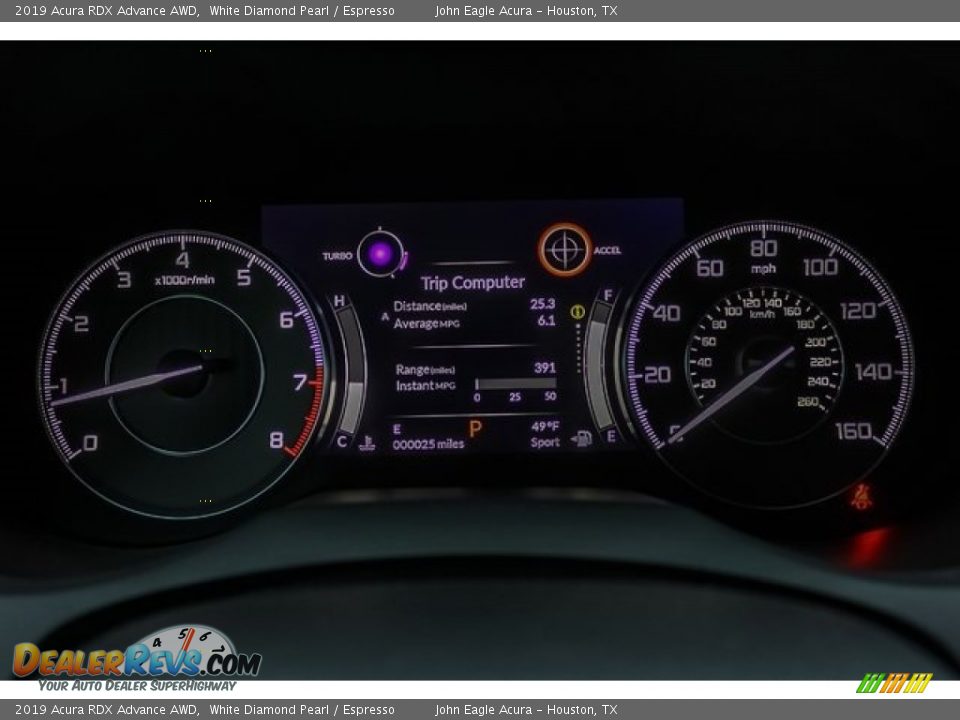Click the orange P gear position indicator
Screen dimensions: 960x720
click(x=475, y=427)
